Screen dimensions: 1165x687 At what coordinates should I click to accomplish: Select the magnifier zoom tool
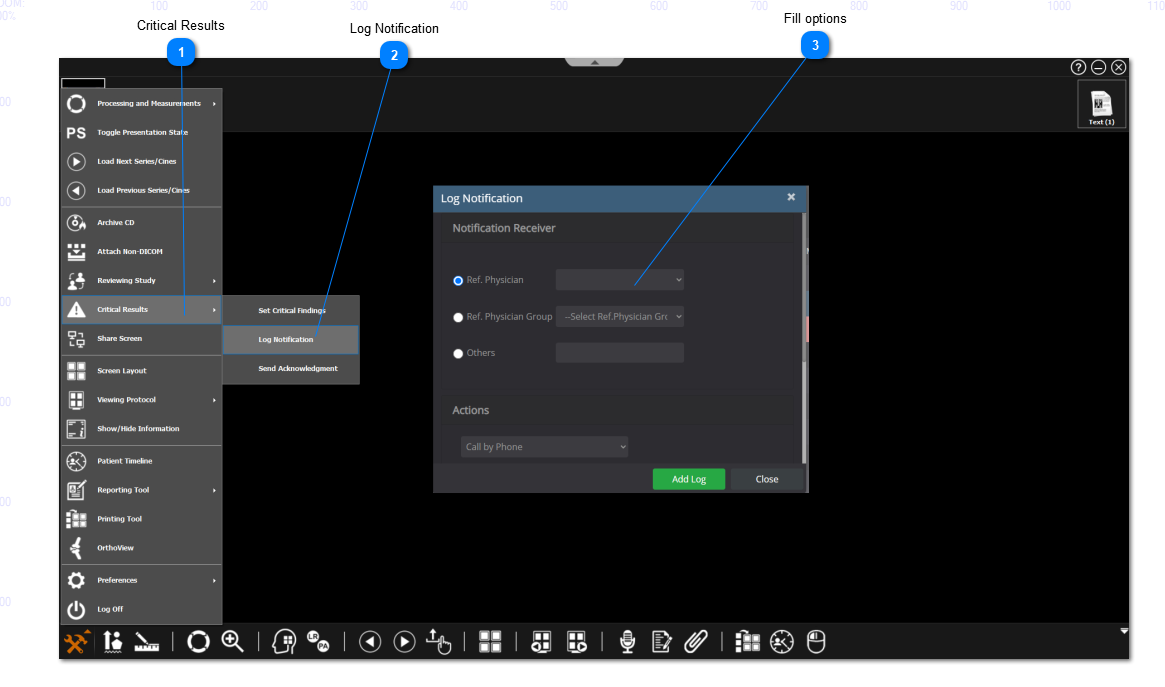(x=233, y=642)
